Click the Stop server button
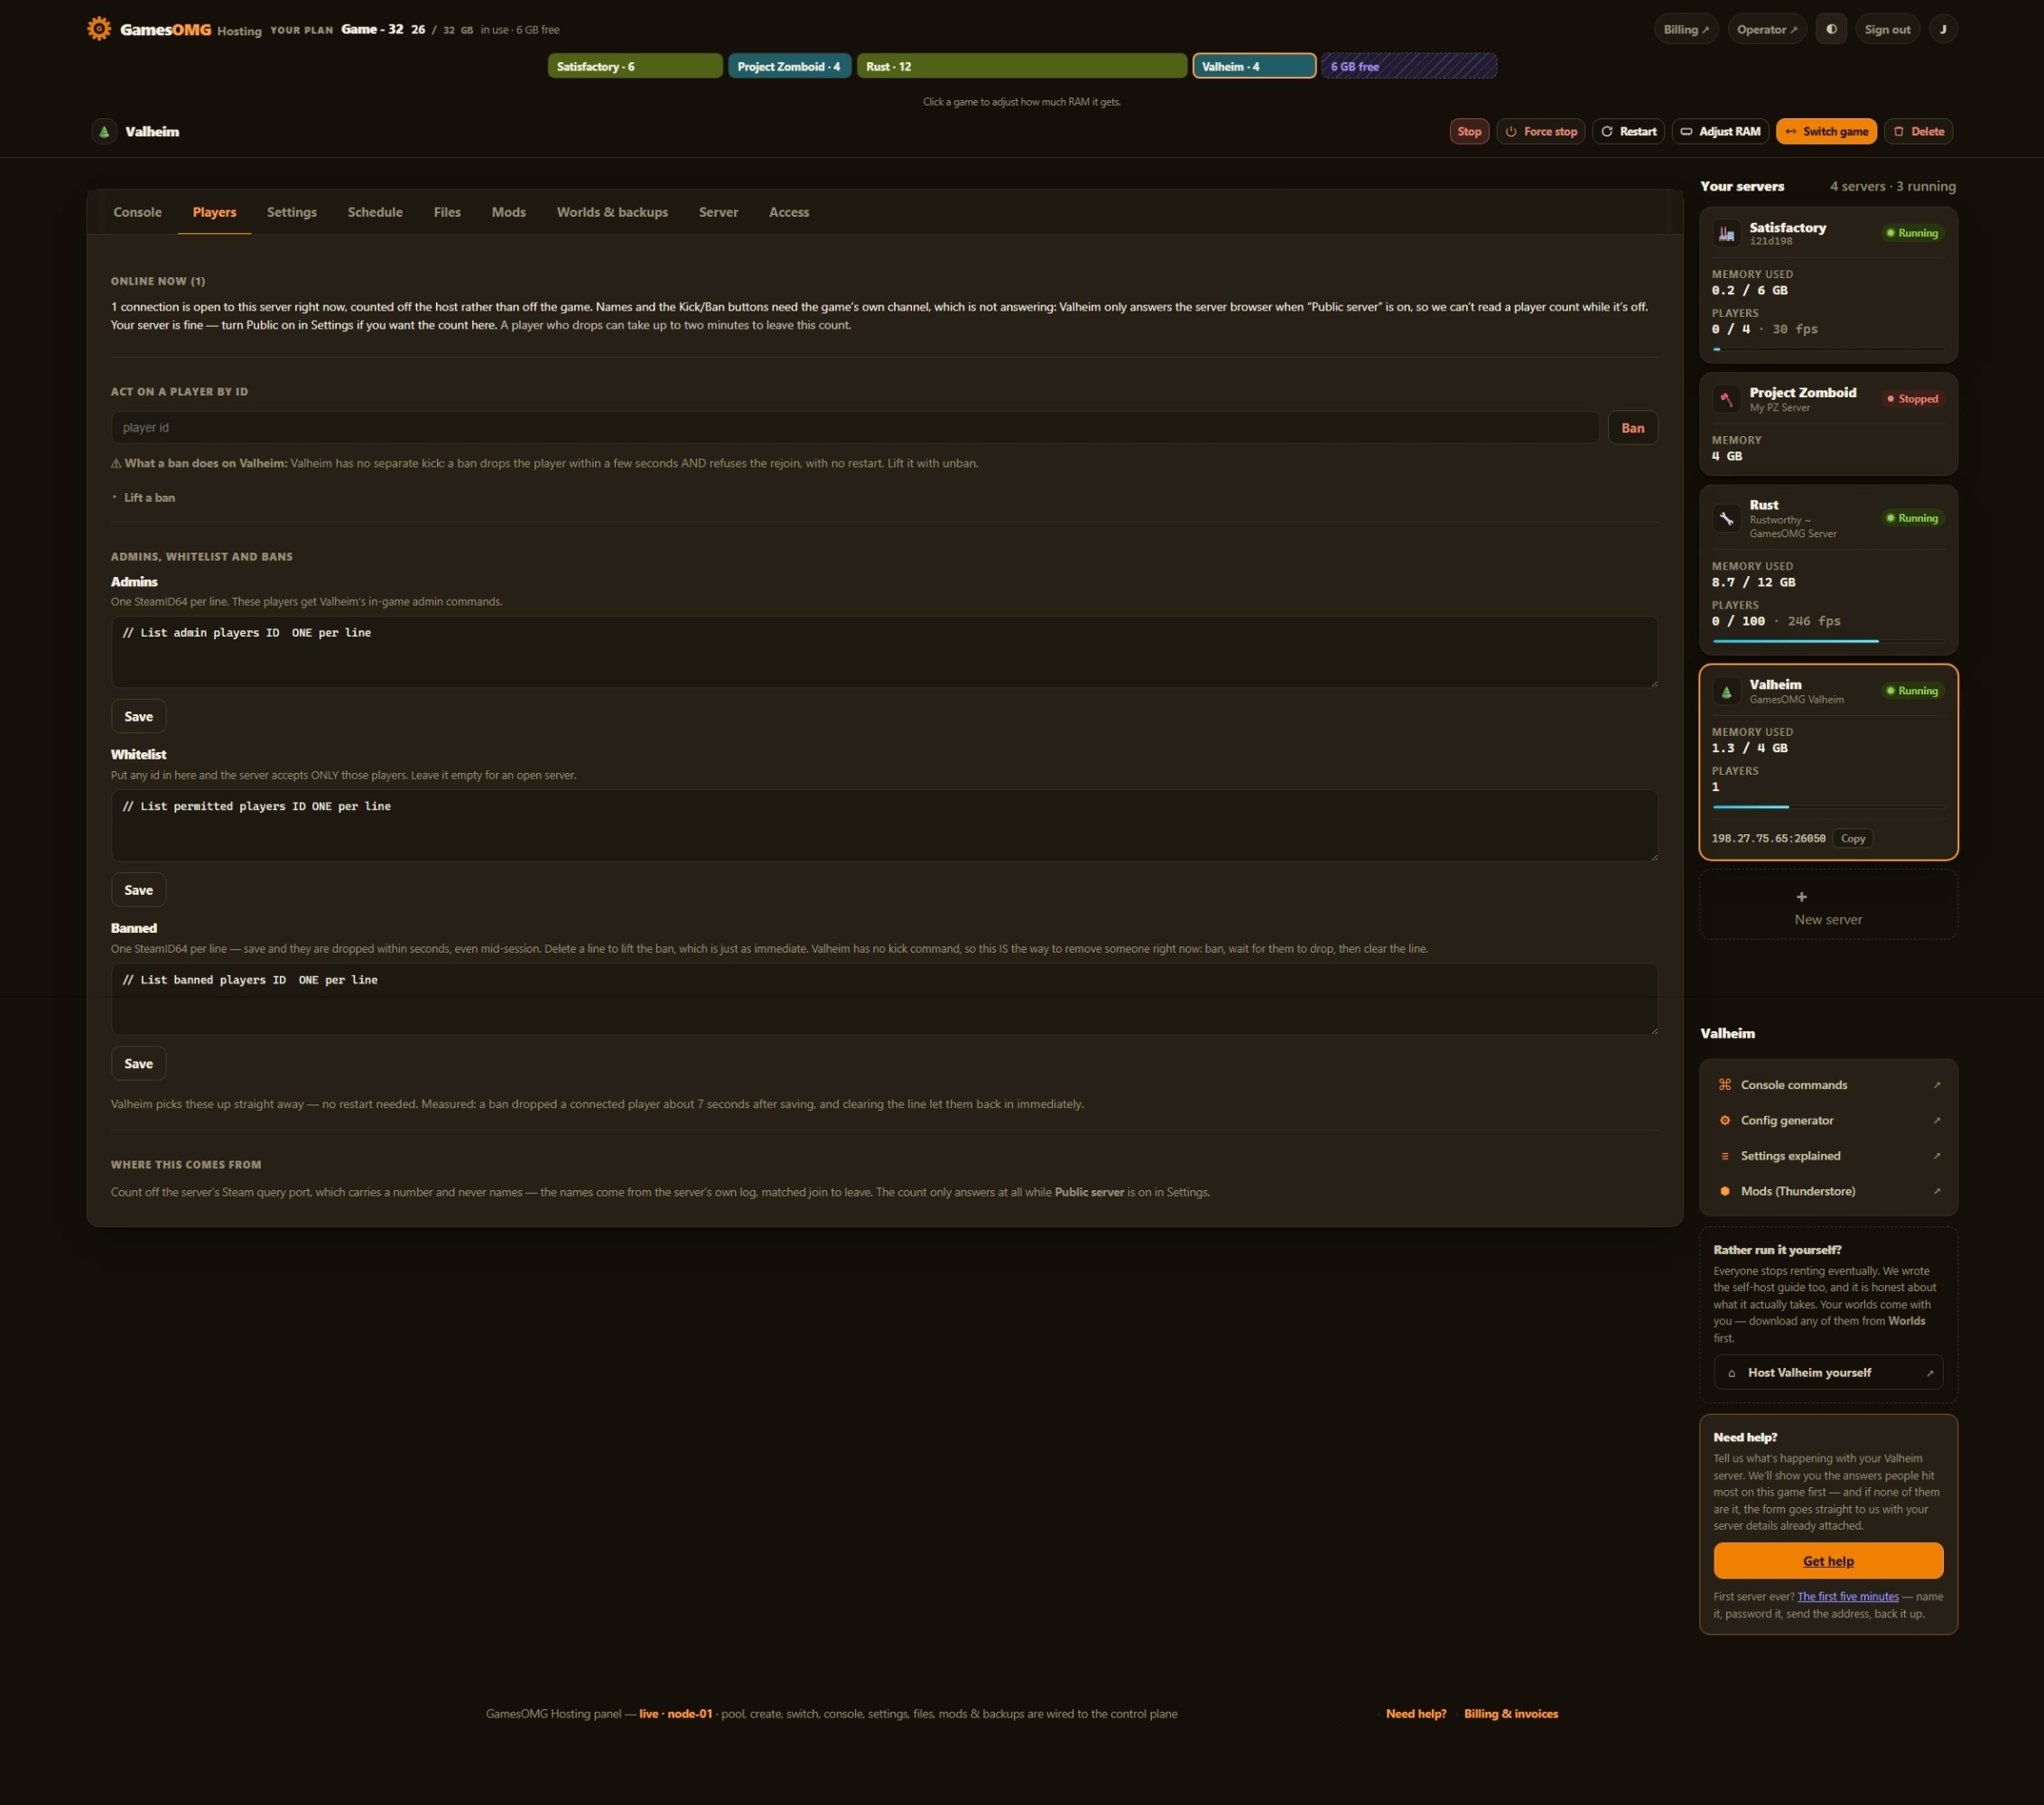This screenshot has height=1805, width=2044. click(x=1469, y=132)
